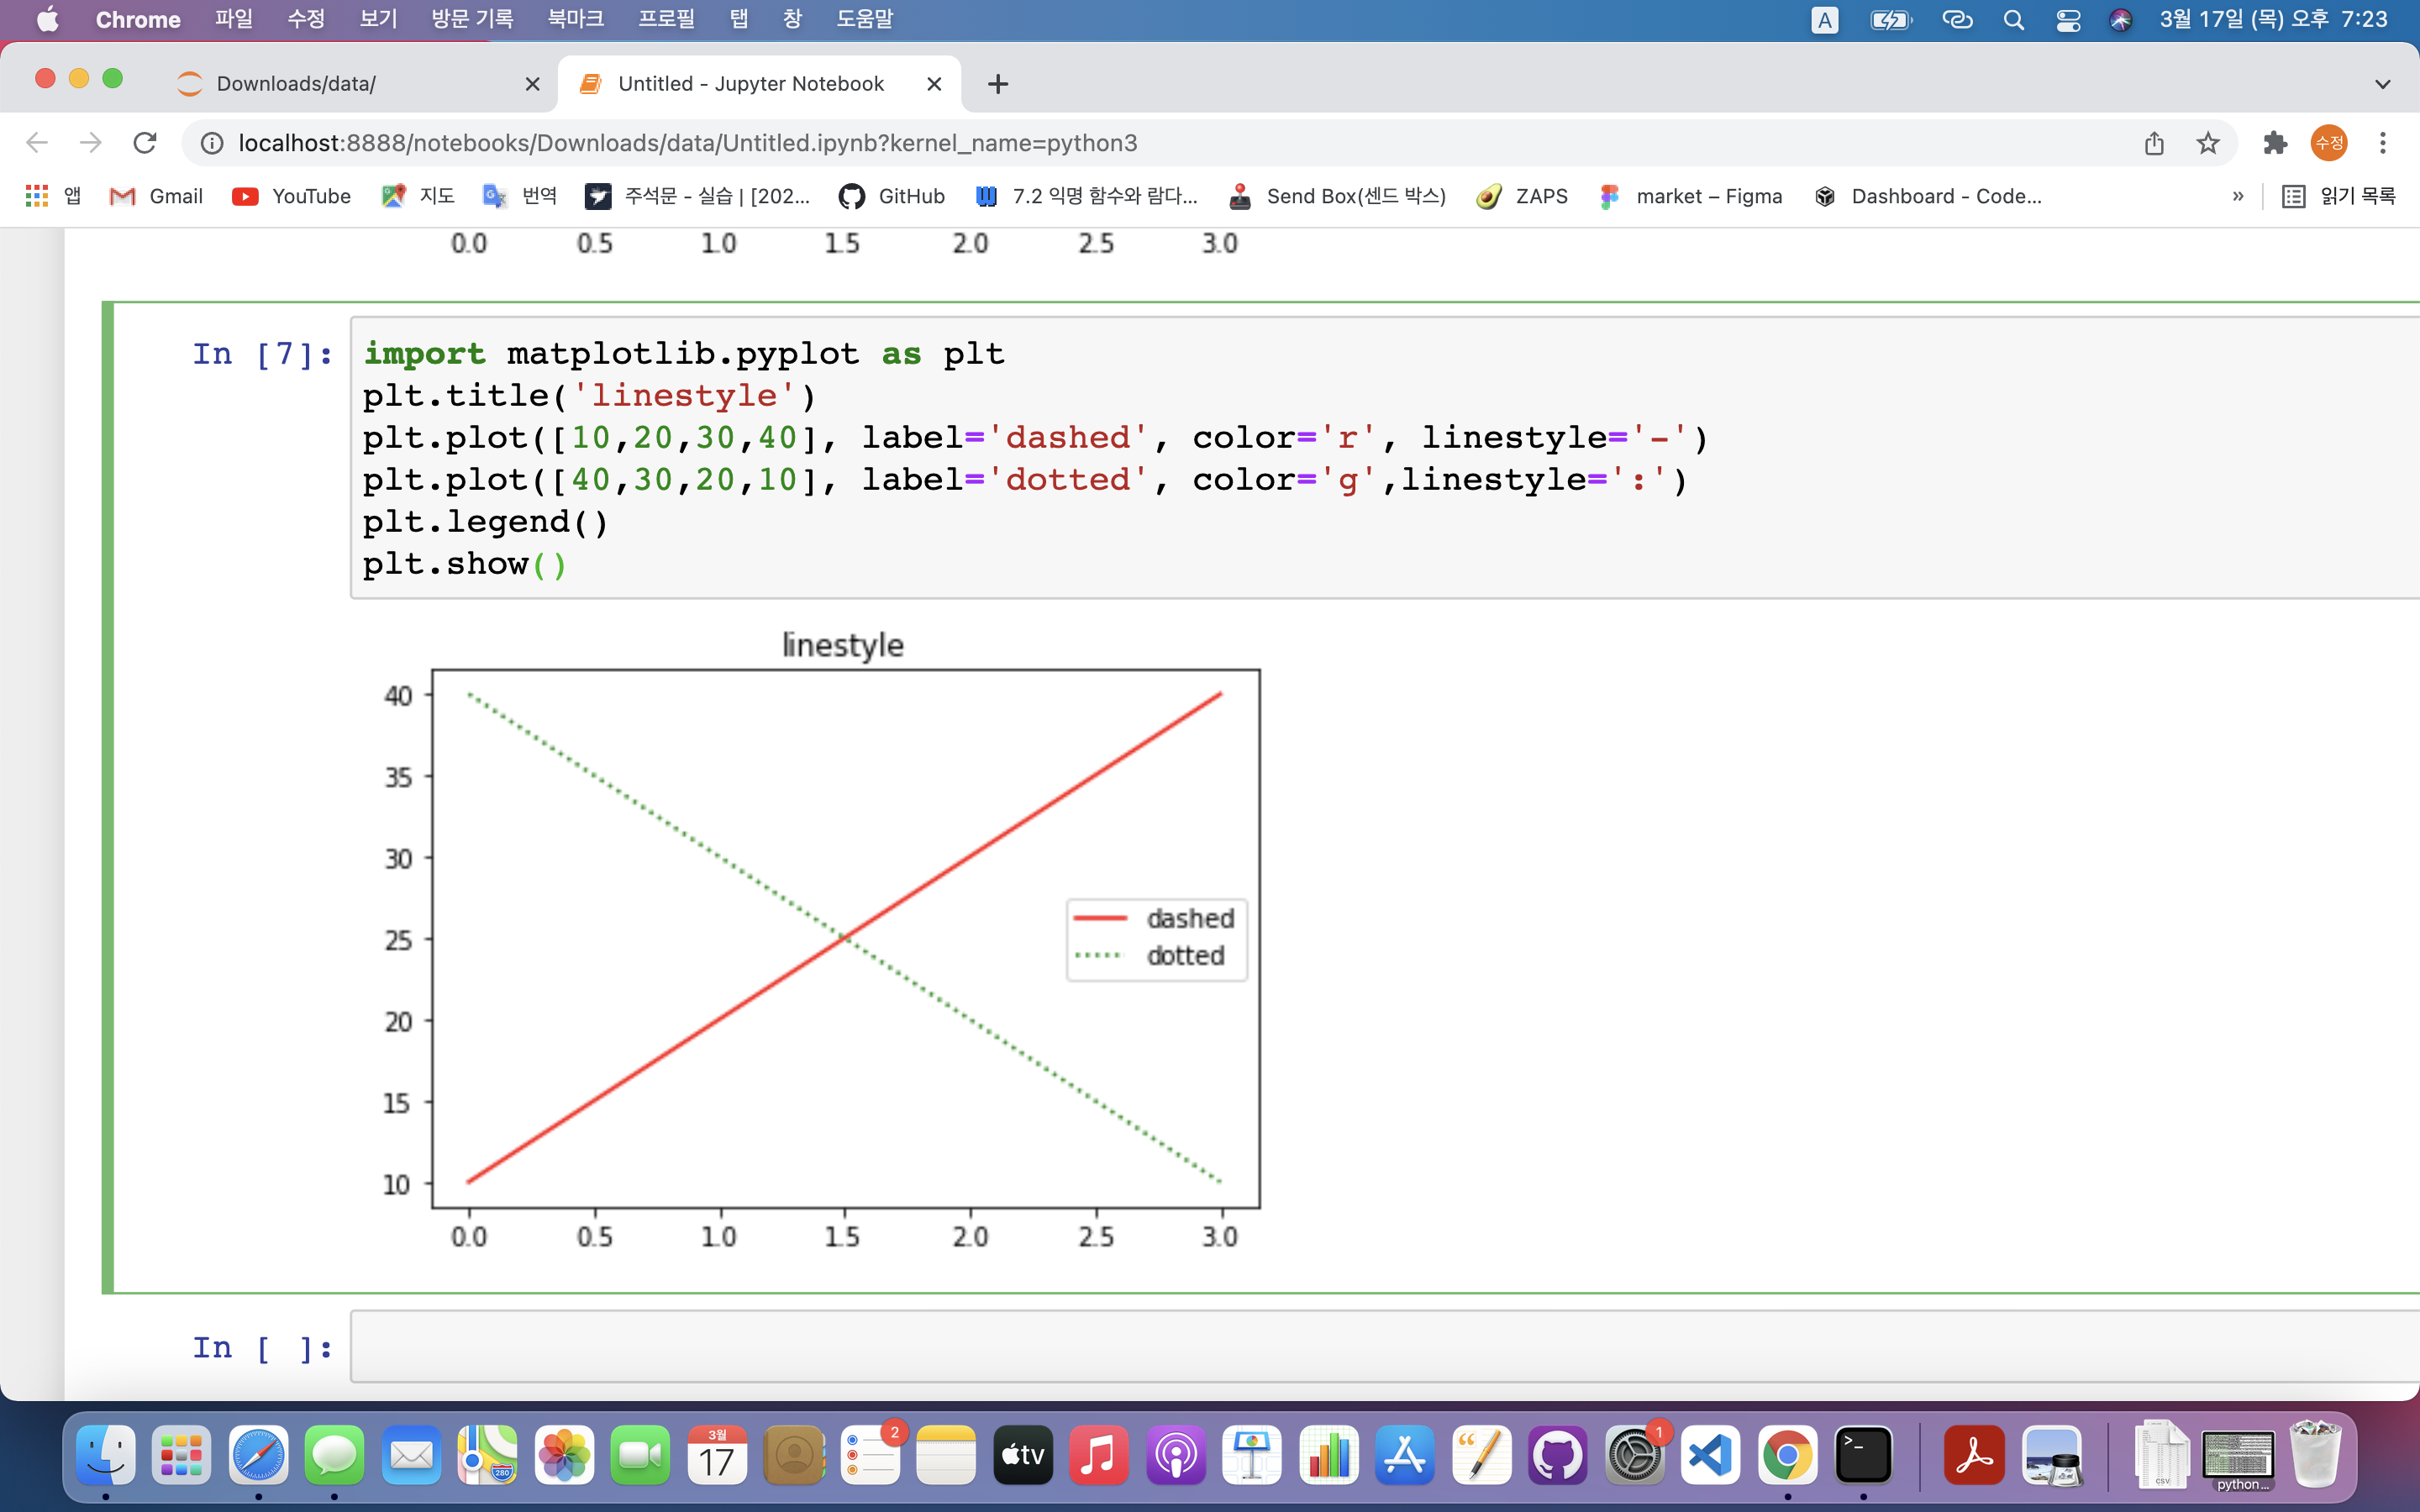Launch Visual Studio Code from the dock

(1710, 1455)
